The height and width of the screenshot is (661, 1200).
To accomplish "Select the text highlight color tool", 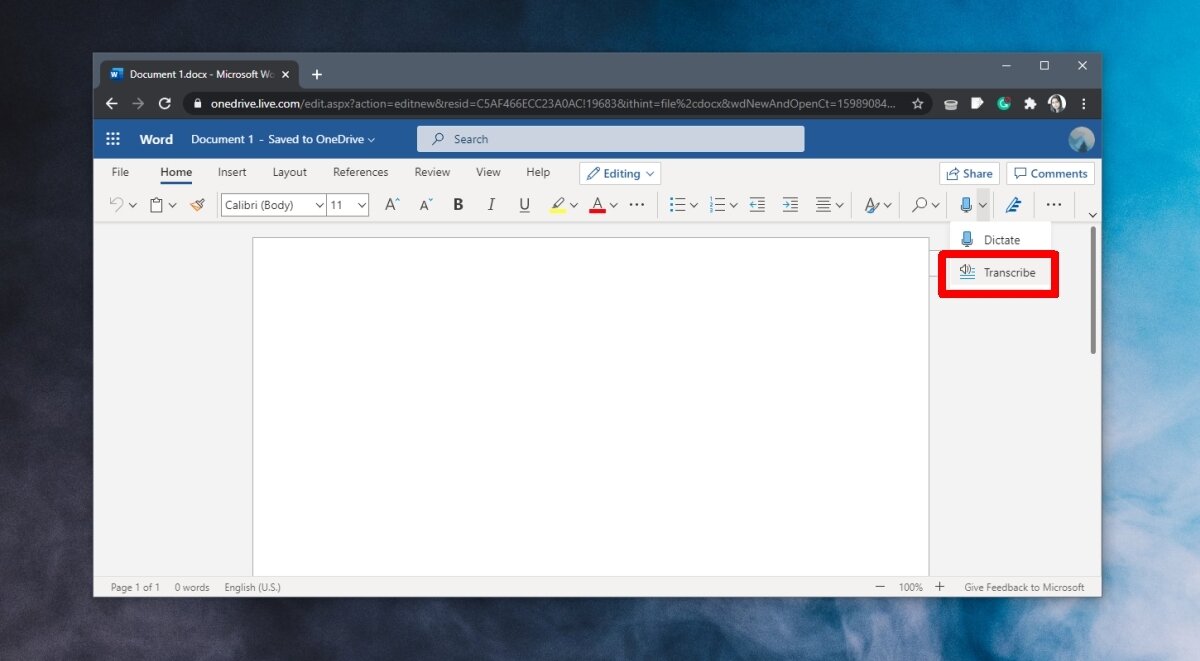I will tap(559, 204).
